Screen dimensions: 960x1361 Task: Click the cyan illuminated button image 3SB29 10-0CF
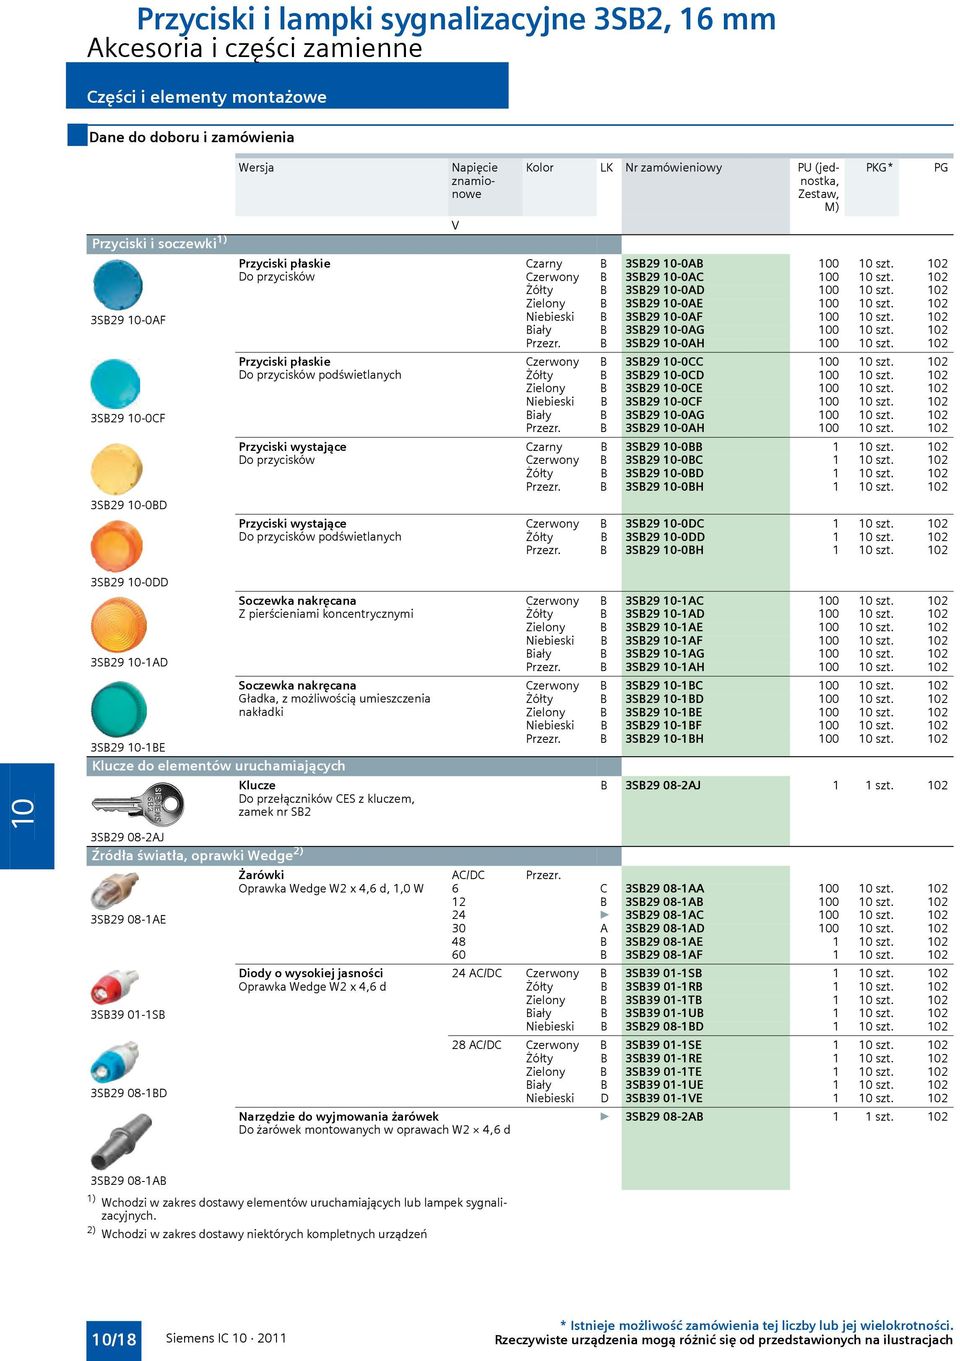tap(116, 383)
